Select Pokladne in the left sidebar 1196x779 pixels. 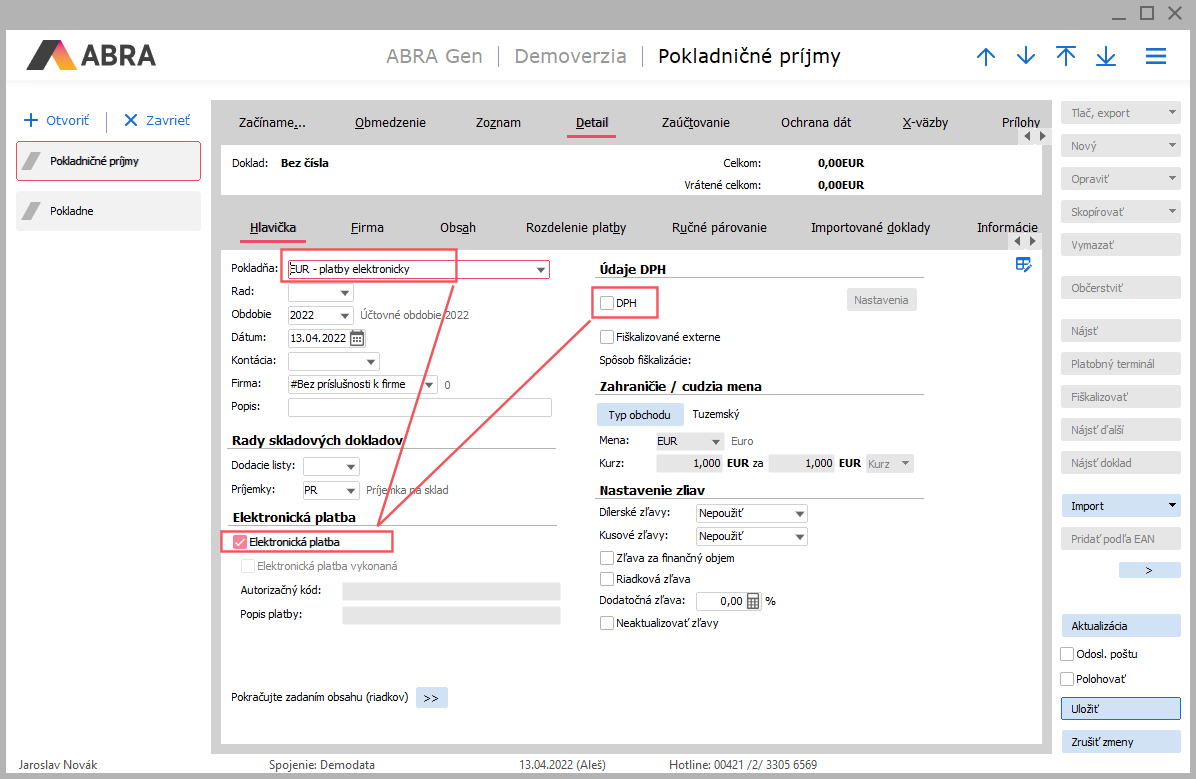(108, 211)
